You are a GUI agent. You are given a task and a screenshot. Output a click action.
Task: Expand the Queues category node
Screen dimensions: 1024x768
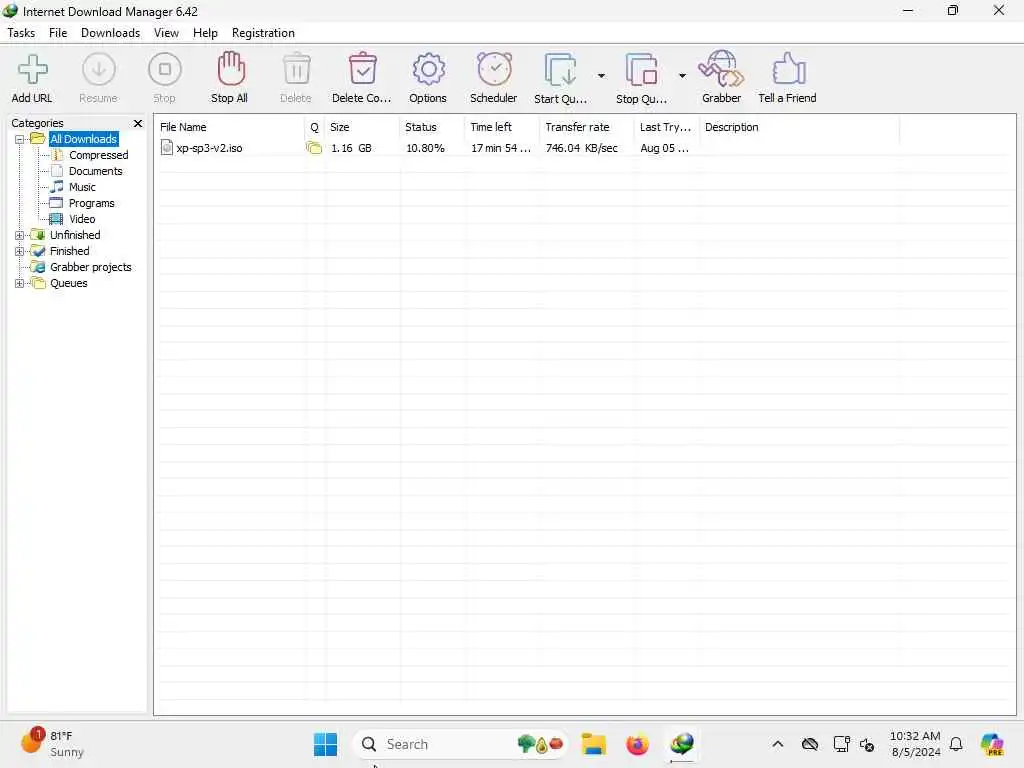[x=20, y=283]
